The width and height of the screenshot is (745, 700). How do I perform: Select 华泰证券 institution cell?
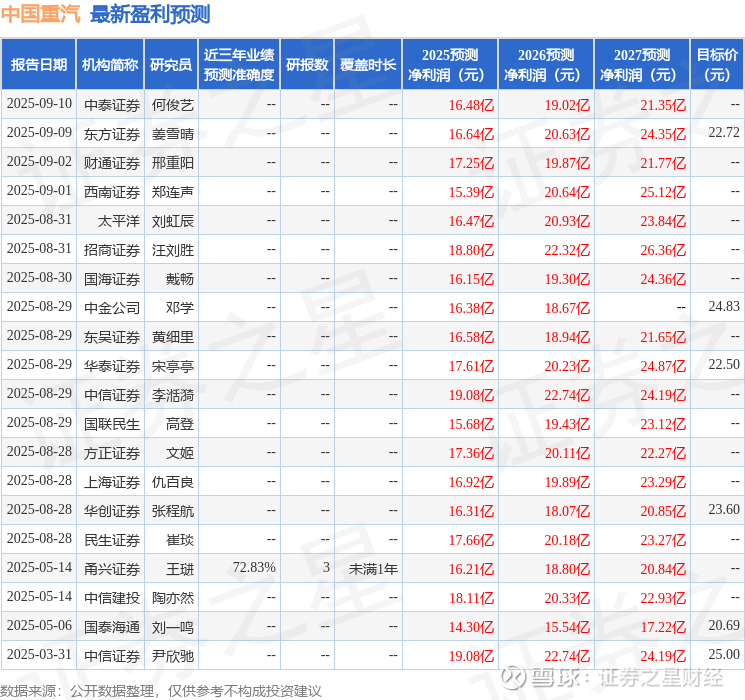(112, 366)
